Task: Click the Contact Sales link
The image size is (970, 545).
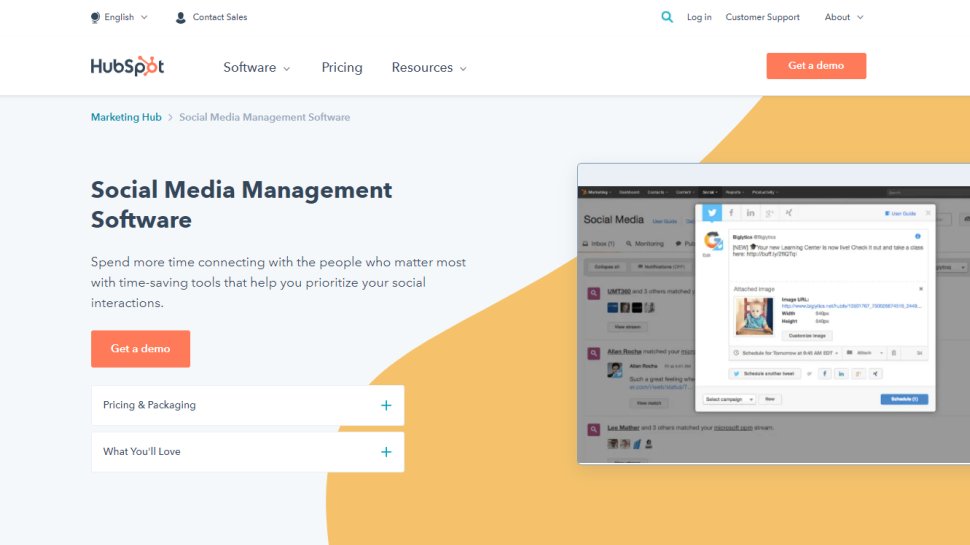Action: click(212, 17)
